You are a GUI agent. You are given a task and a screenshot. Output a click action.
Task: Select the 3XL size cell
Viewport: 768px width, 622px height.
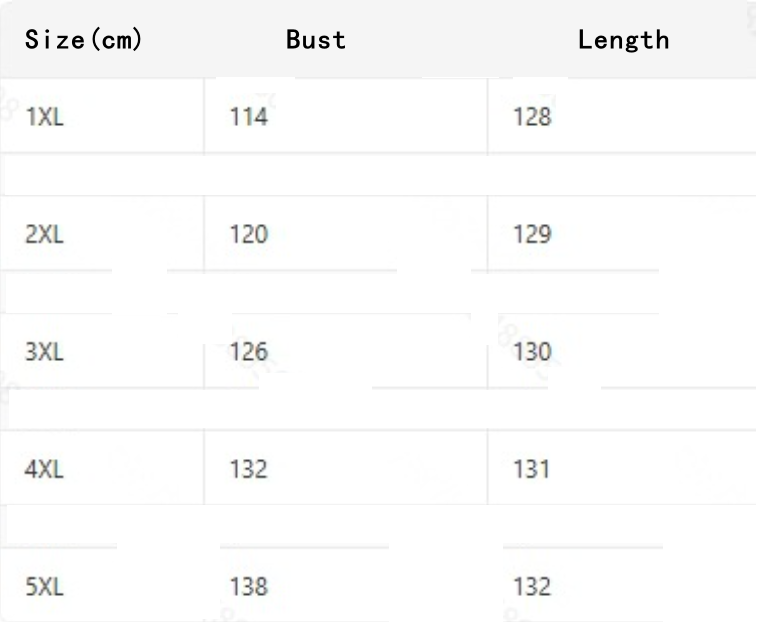(x=44, y=352)
